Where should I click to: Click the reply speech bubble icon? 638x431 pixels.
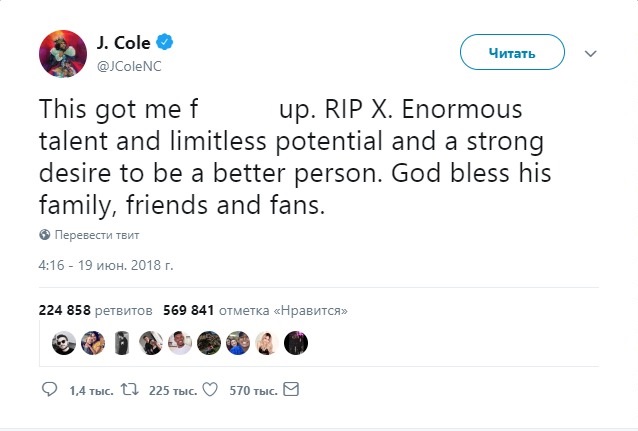pyautogui.click(x=49, y=389)
